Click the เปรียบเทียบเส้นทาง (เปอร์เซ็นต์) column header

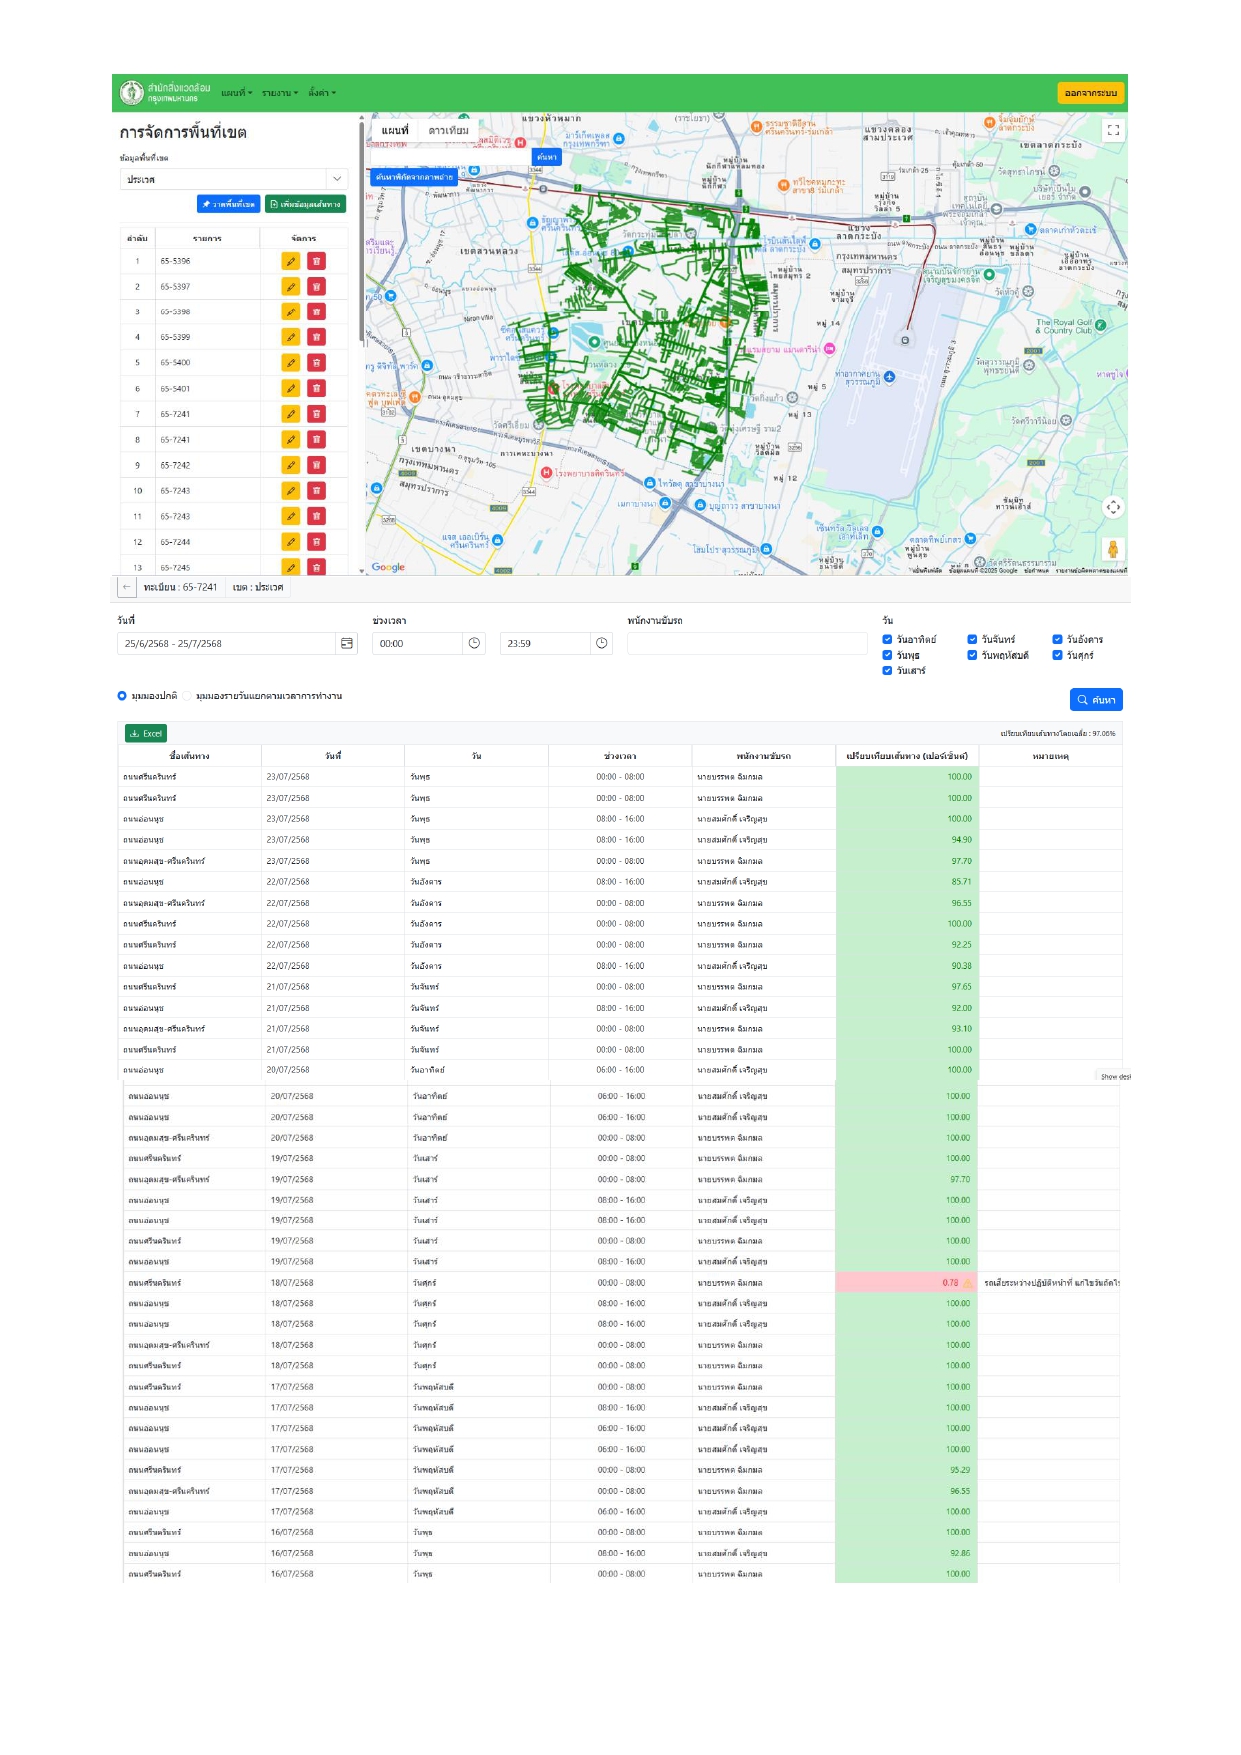click(906, 756)
